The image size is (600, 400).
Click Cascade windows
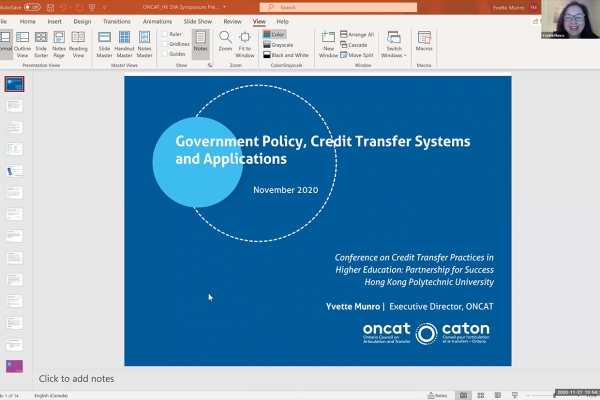coord(354,45)
